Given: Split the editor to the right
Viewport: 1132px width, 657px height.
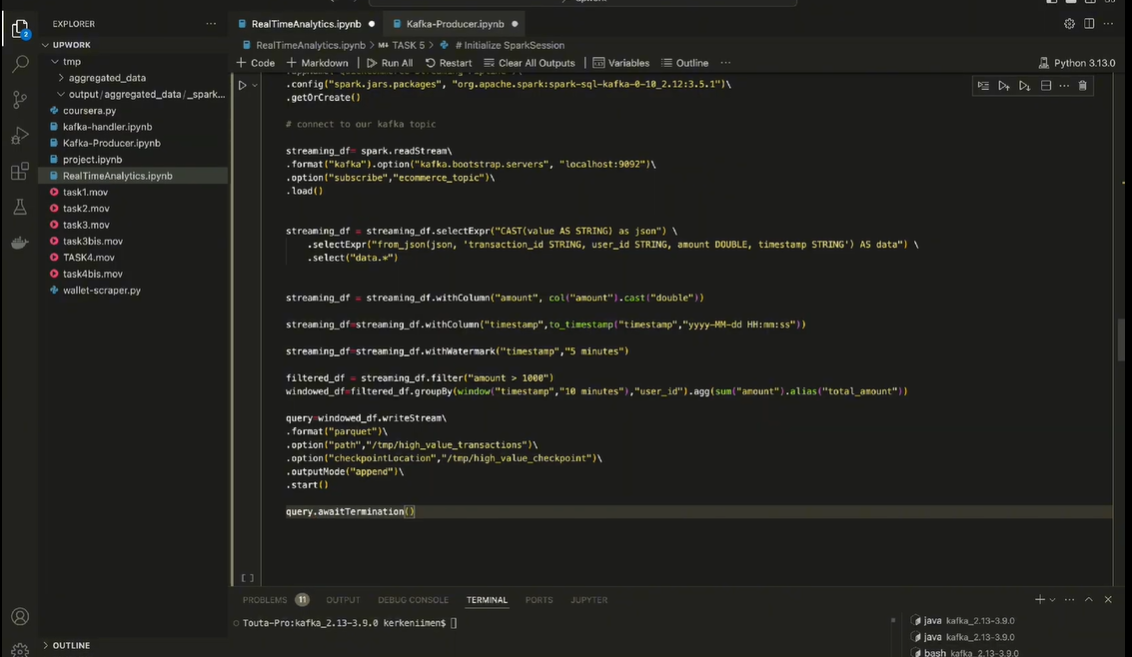Looking at the screenshot, I should coord(1089,23).
